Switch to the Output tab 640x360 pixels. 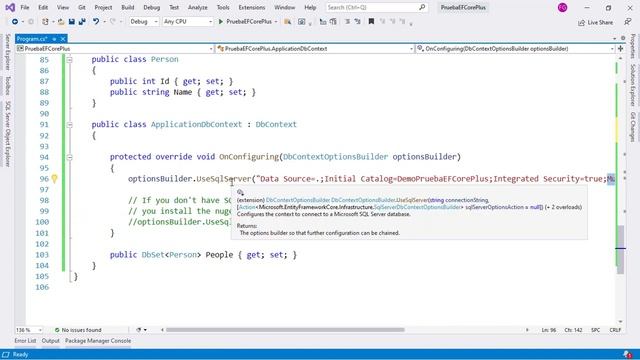coord(51,341)
